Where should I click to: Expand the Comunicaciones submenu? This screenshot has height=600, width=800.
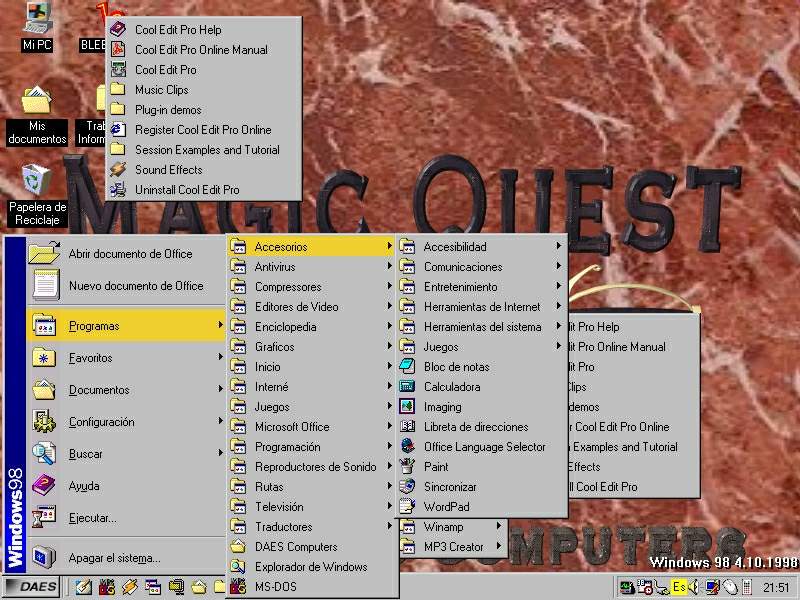[x=483, y=266]
